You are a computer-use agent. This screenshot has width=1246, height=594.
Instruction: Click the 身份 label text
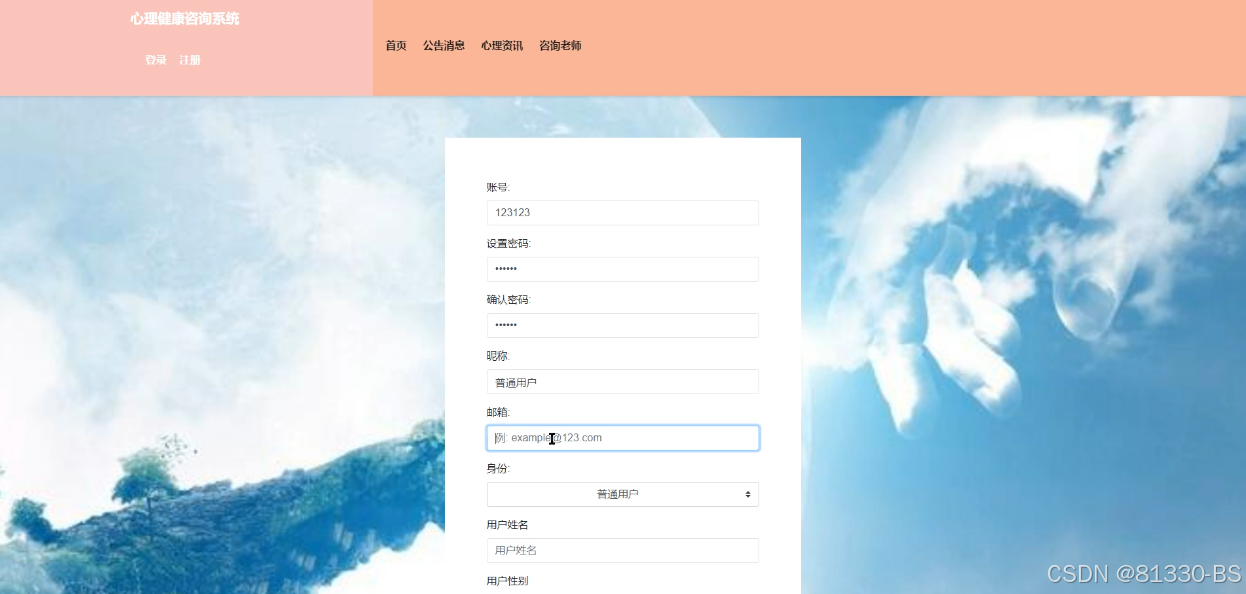click(x=498, y=469)
